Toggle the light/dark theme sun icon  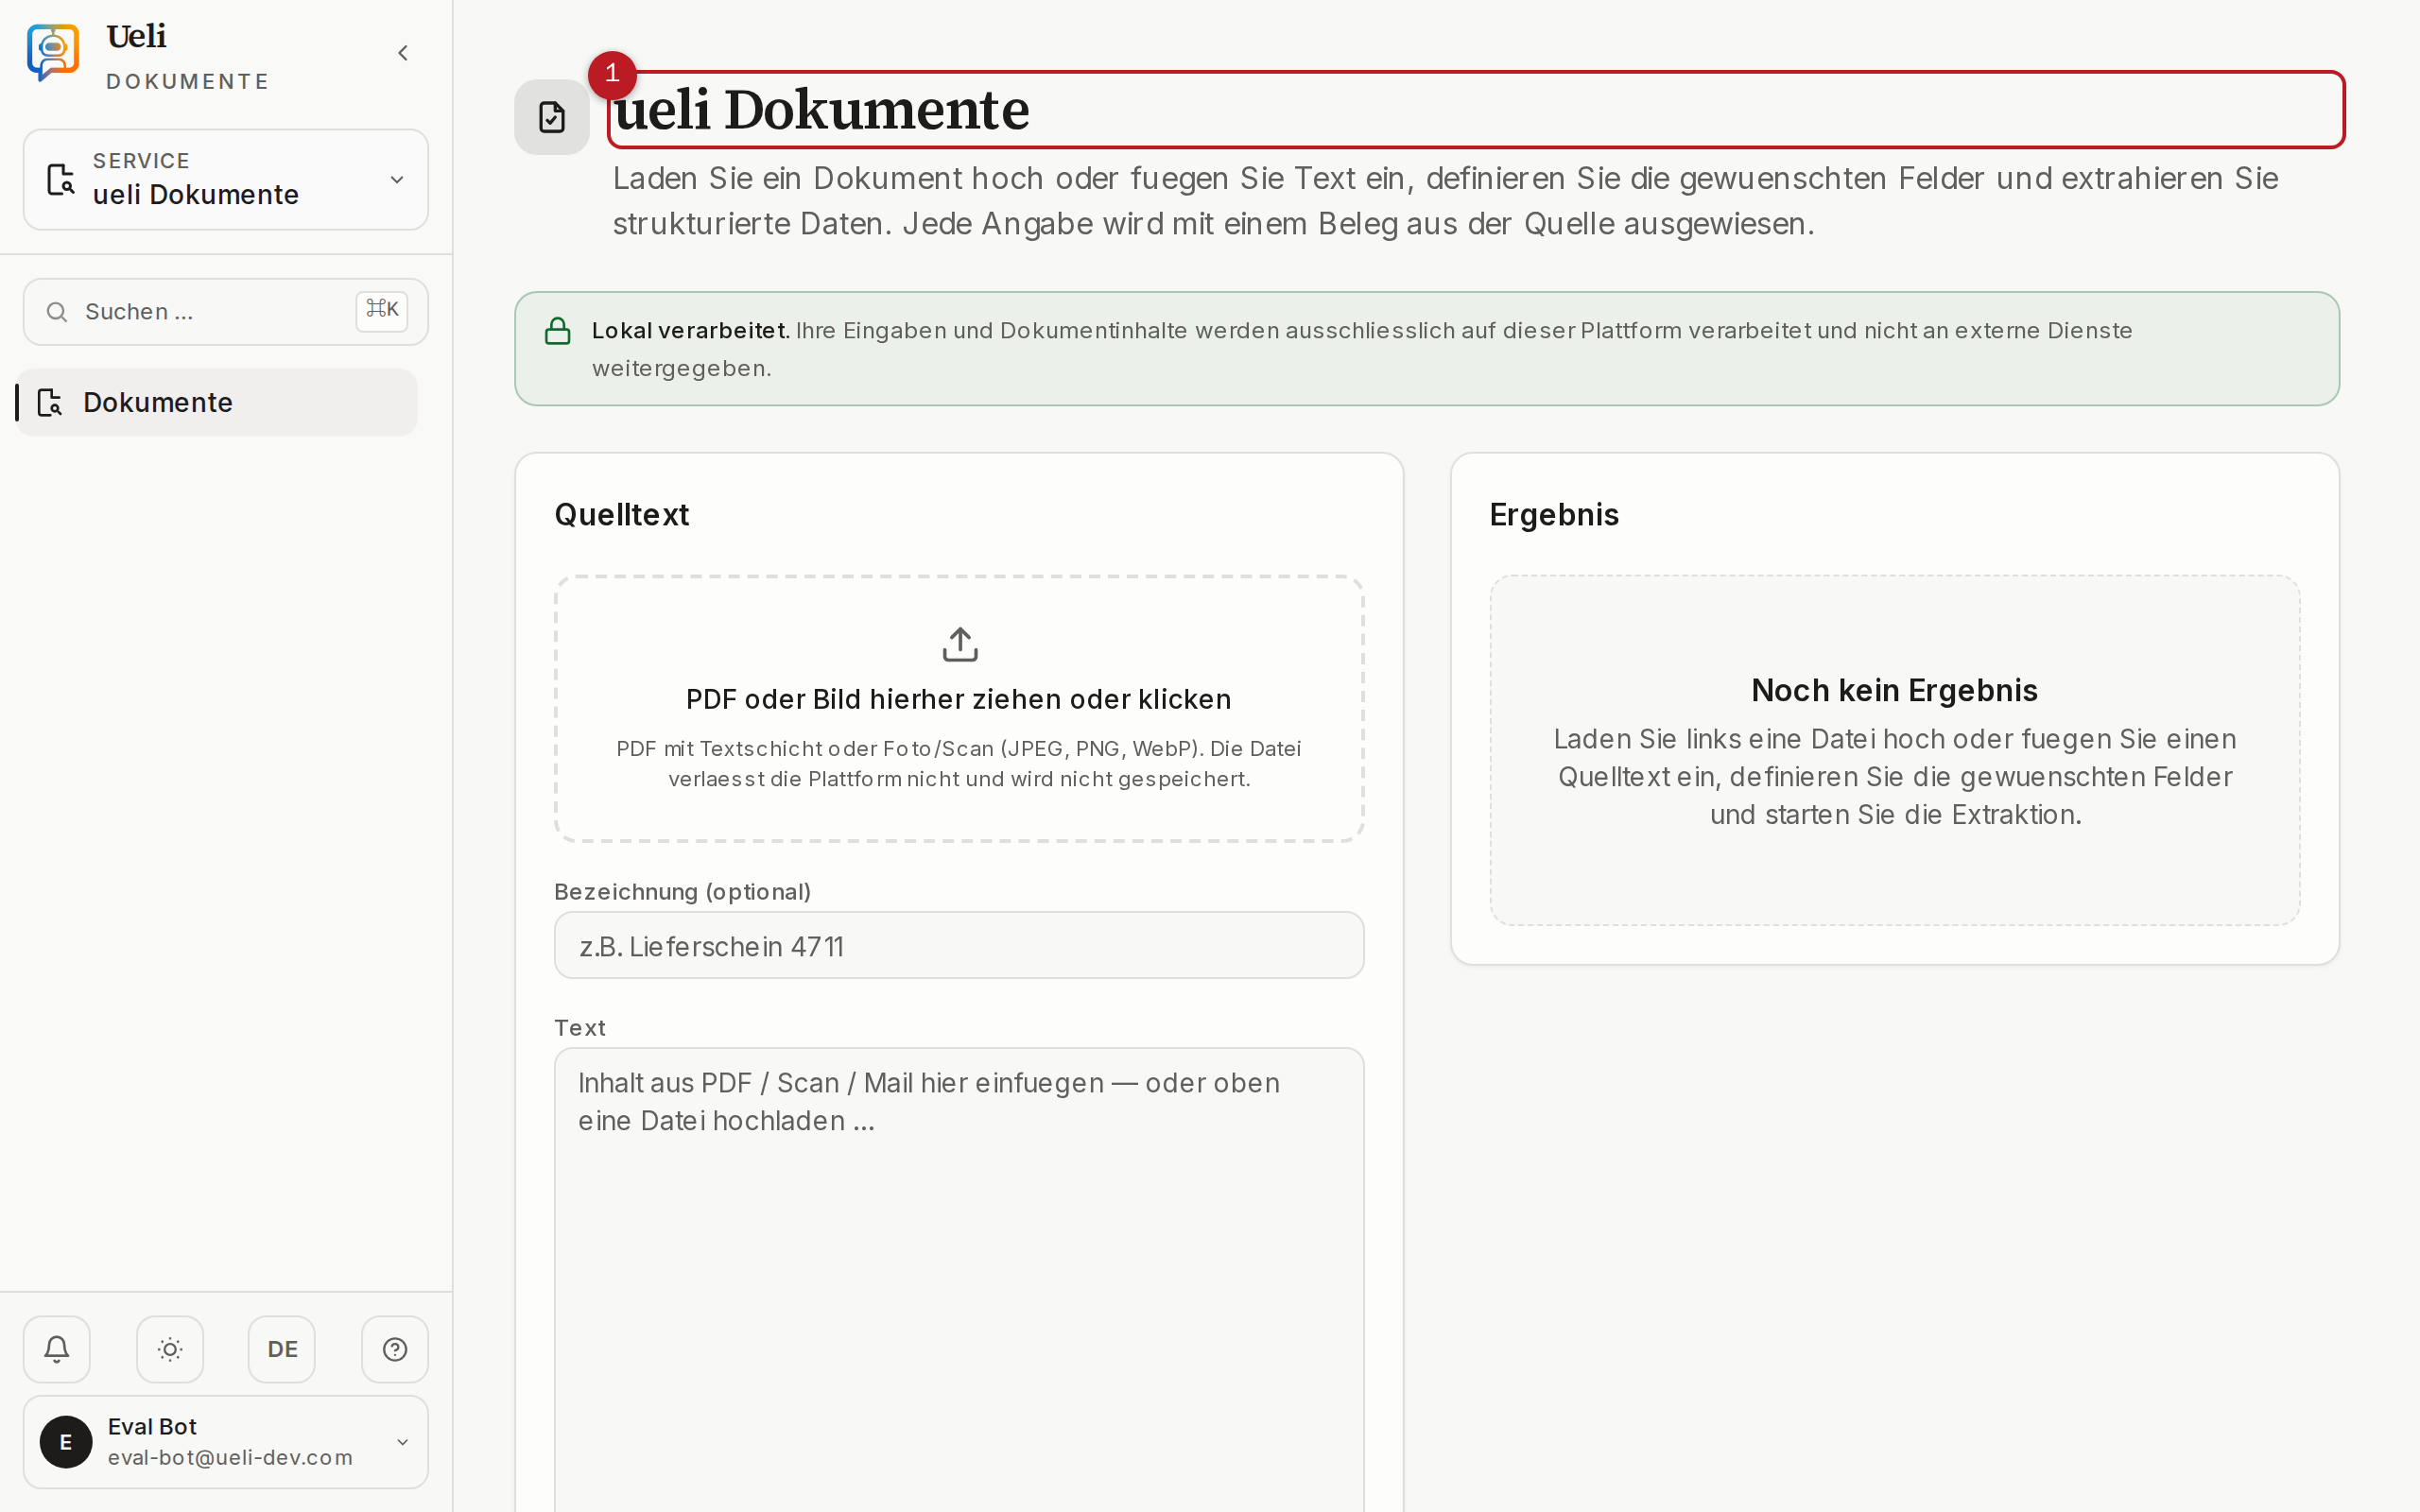pyautogui.click(x=170, y=1349)
